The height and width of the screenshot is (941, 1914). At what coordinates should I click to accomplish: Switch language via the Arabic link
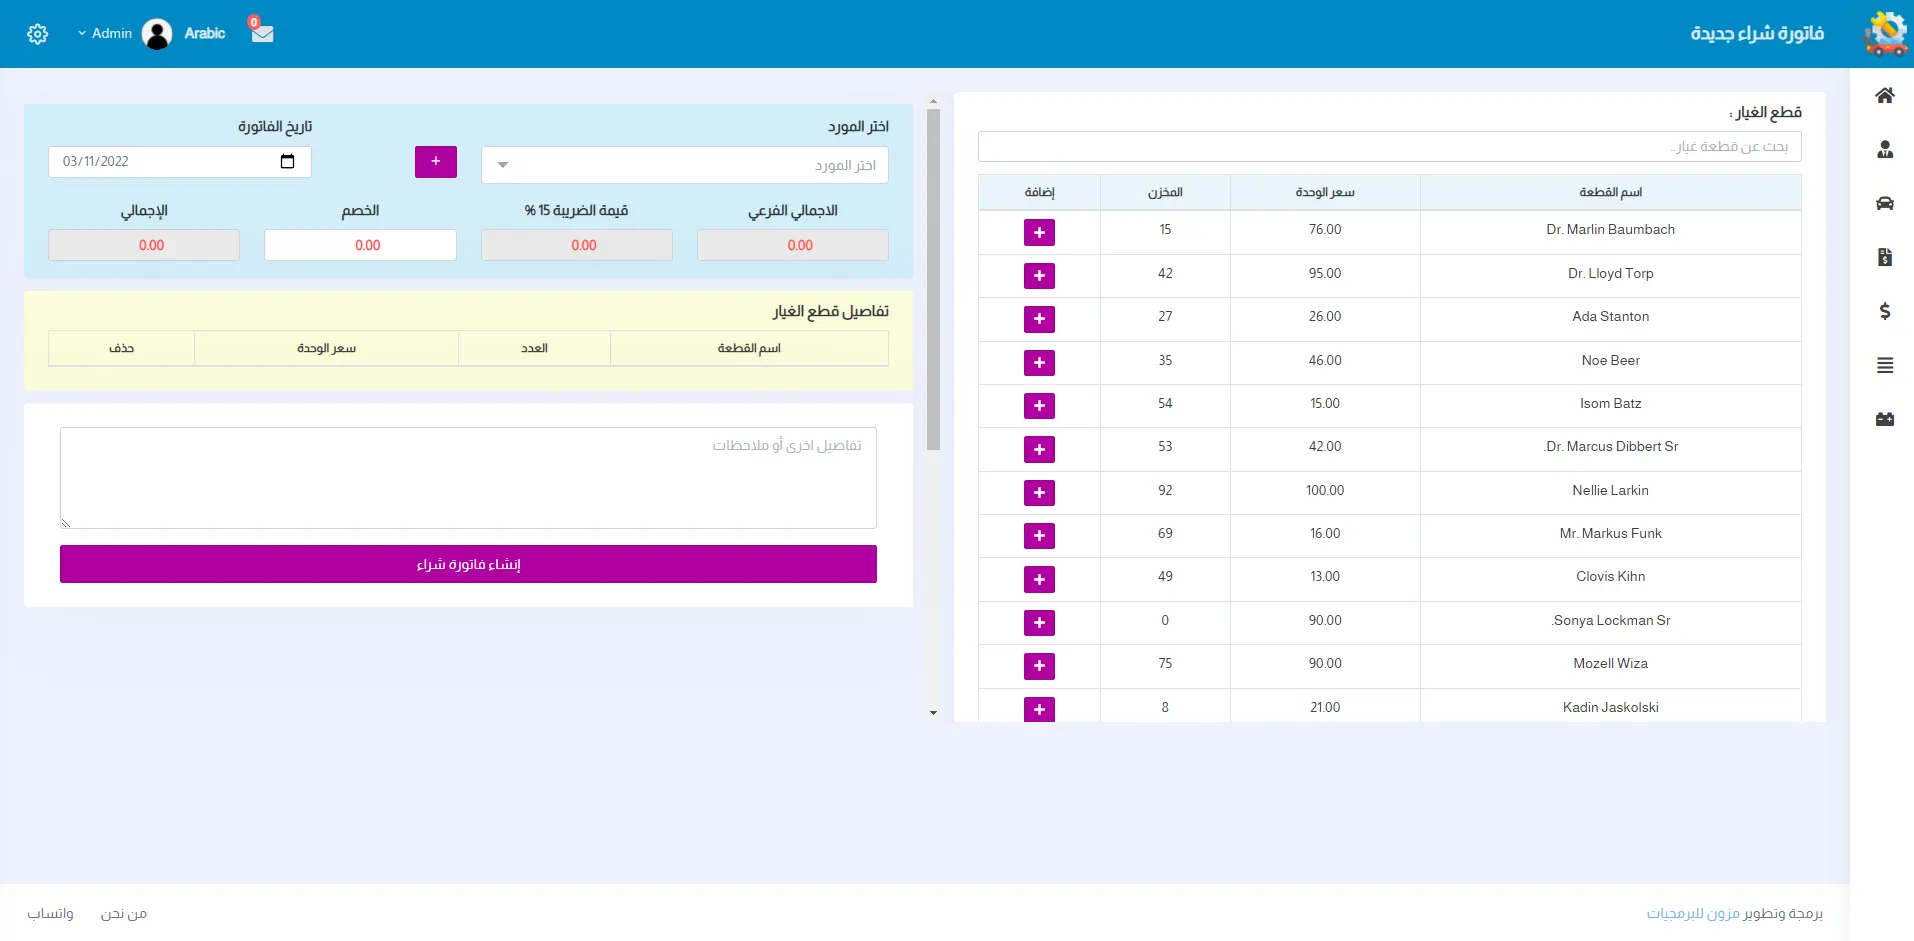204,33
